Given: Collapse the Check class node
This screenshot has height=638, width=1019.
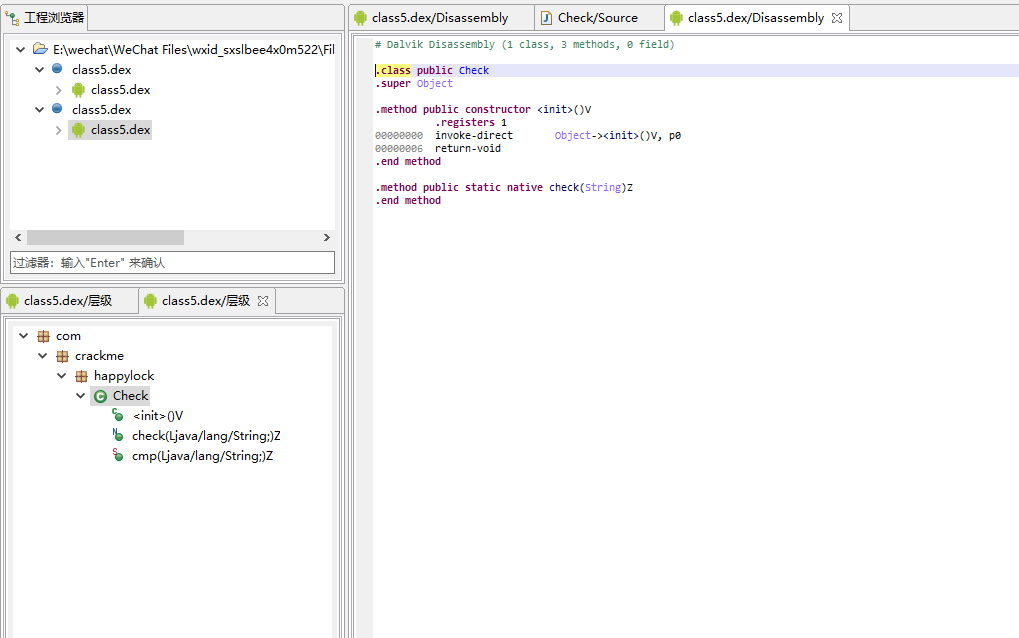Looking at the screenshot, I should (x=81, y=396).
